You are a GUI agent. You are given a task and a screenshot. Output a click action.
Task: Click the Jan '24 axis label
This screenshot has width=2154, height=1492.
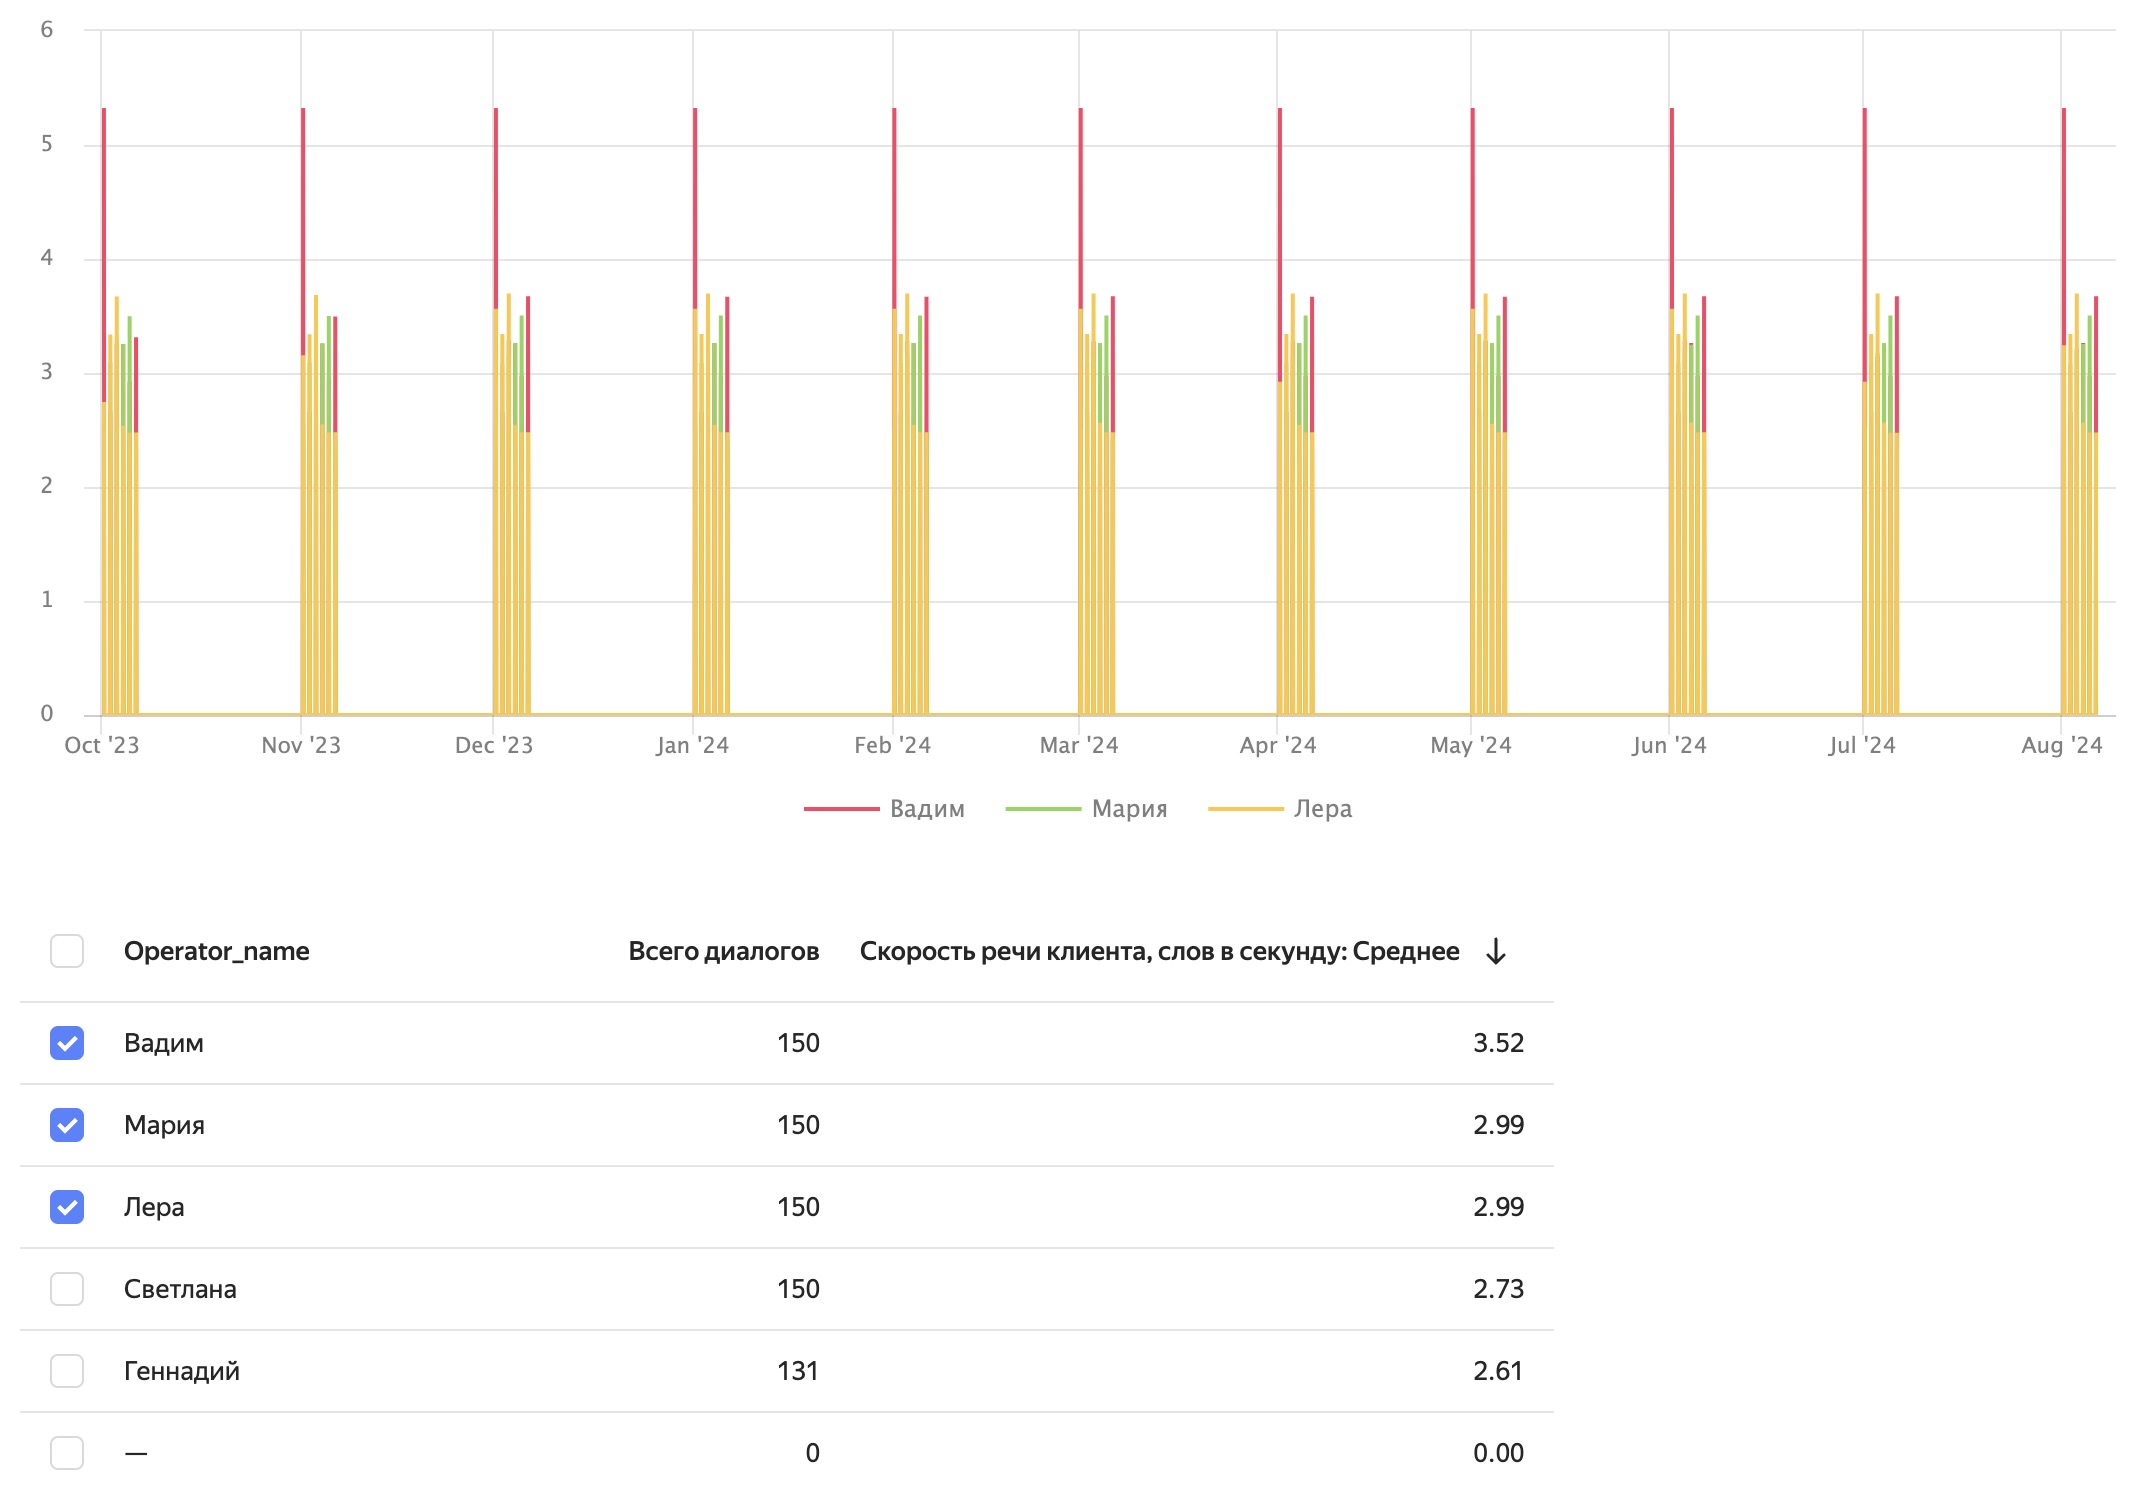[x=692, y=746]
